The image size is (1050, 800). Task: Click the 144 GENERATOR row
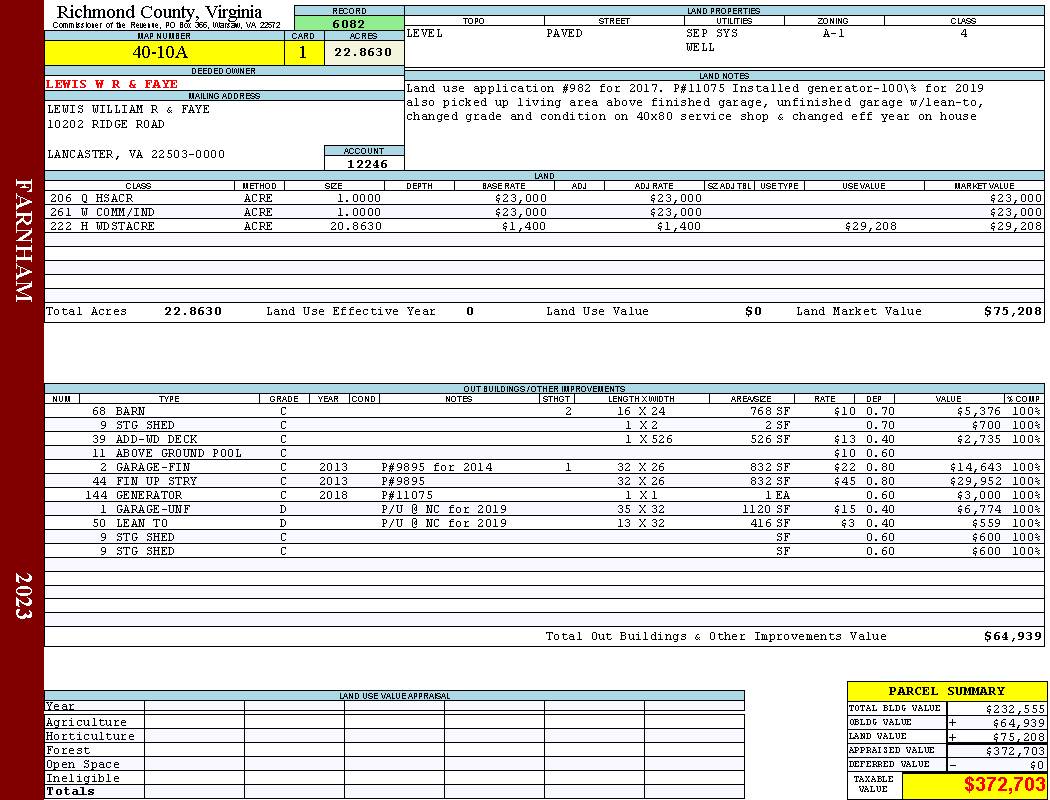pos(544,495)
